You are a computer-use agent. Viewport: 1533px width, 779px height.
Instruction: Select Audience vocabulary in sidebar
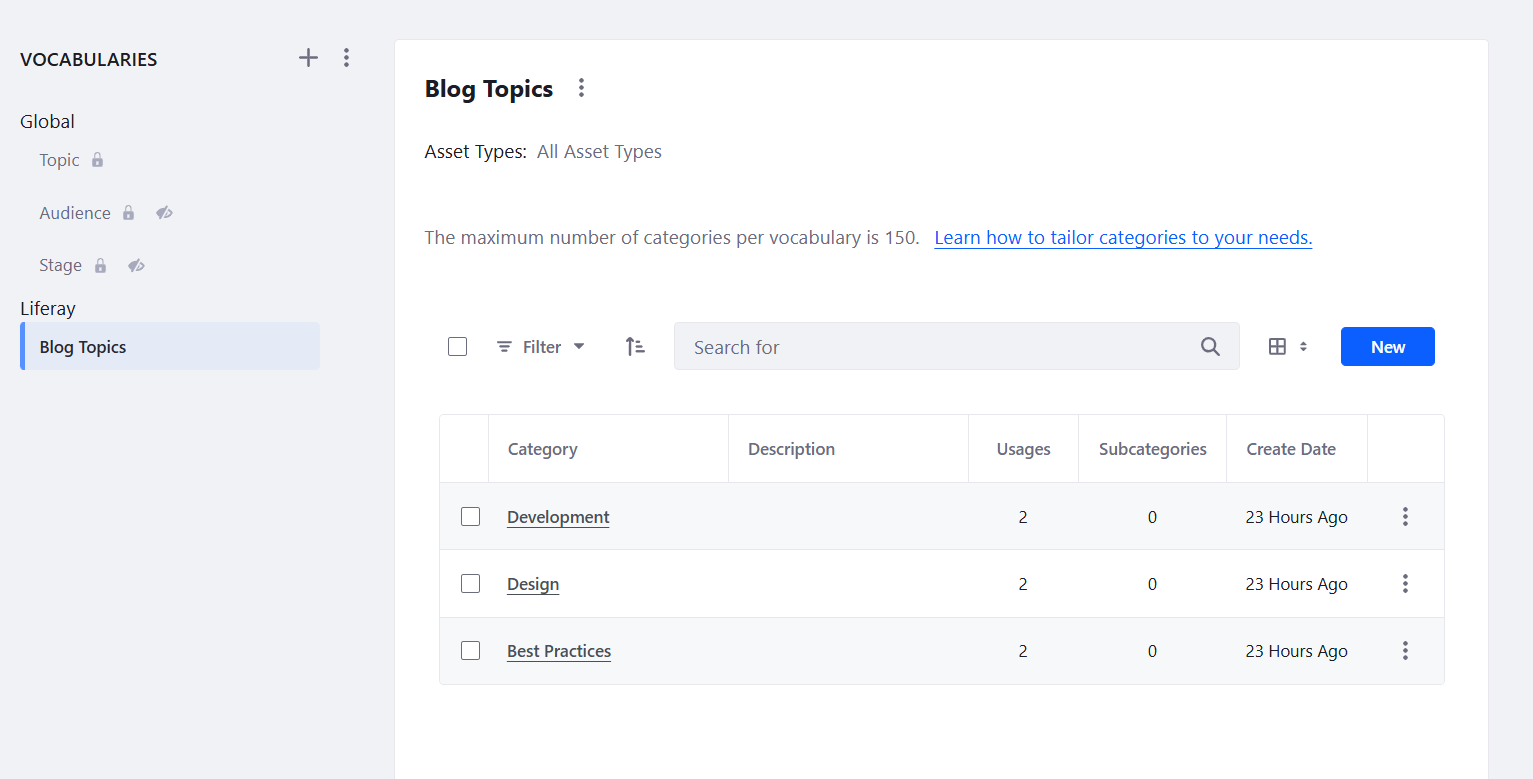pos(75,213)
